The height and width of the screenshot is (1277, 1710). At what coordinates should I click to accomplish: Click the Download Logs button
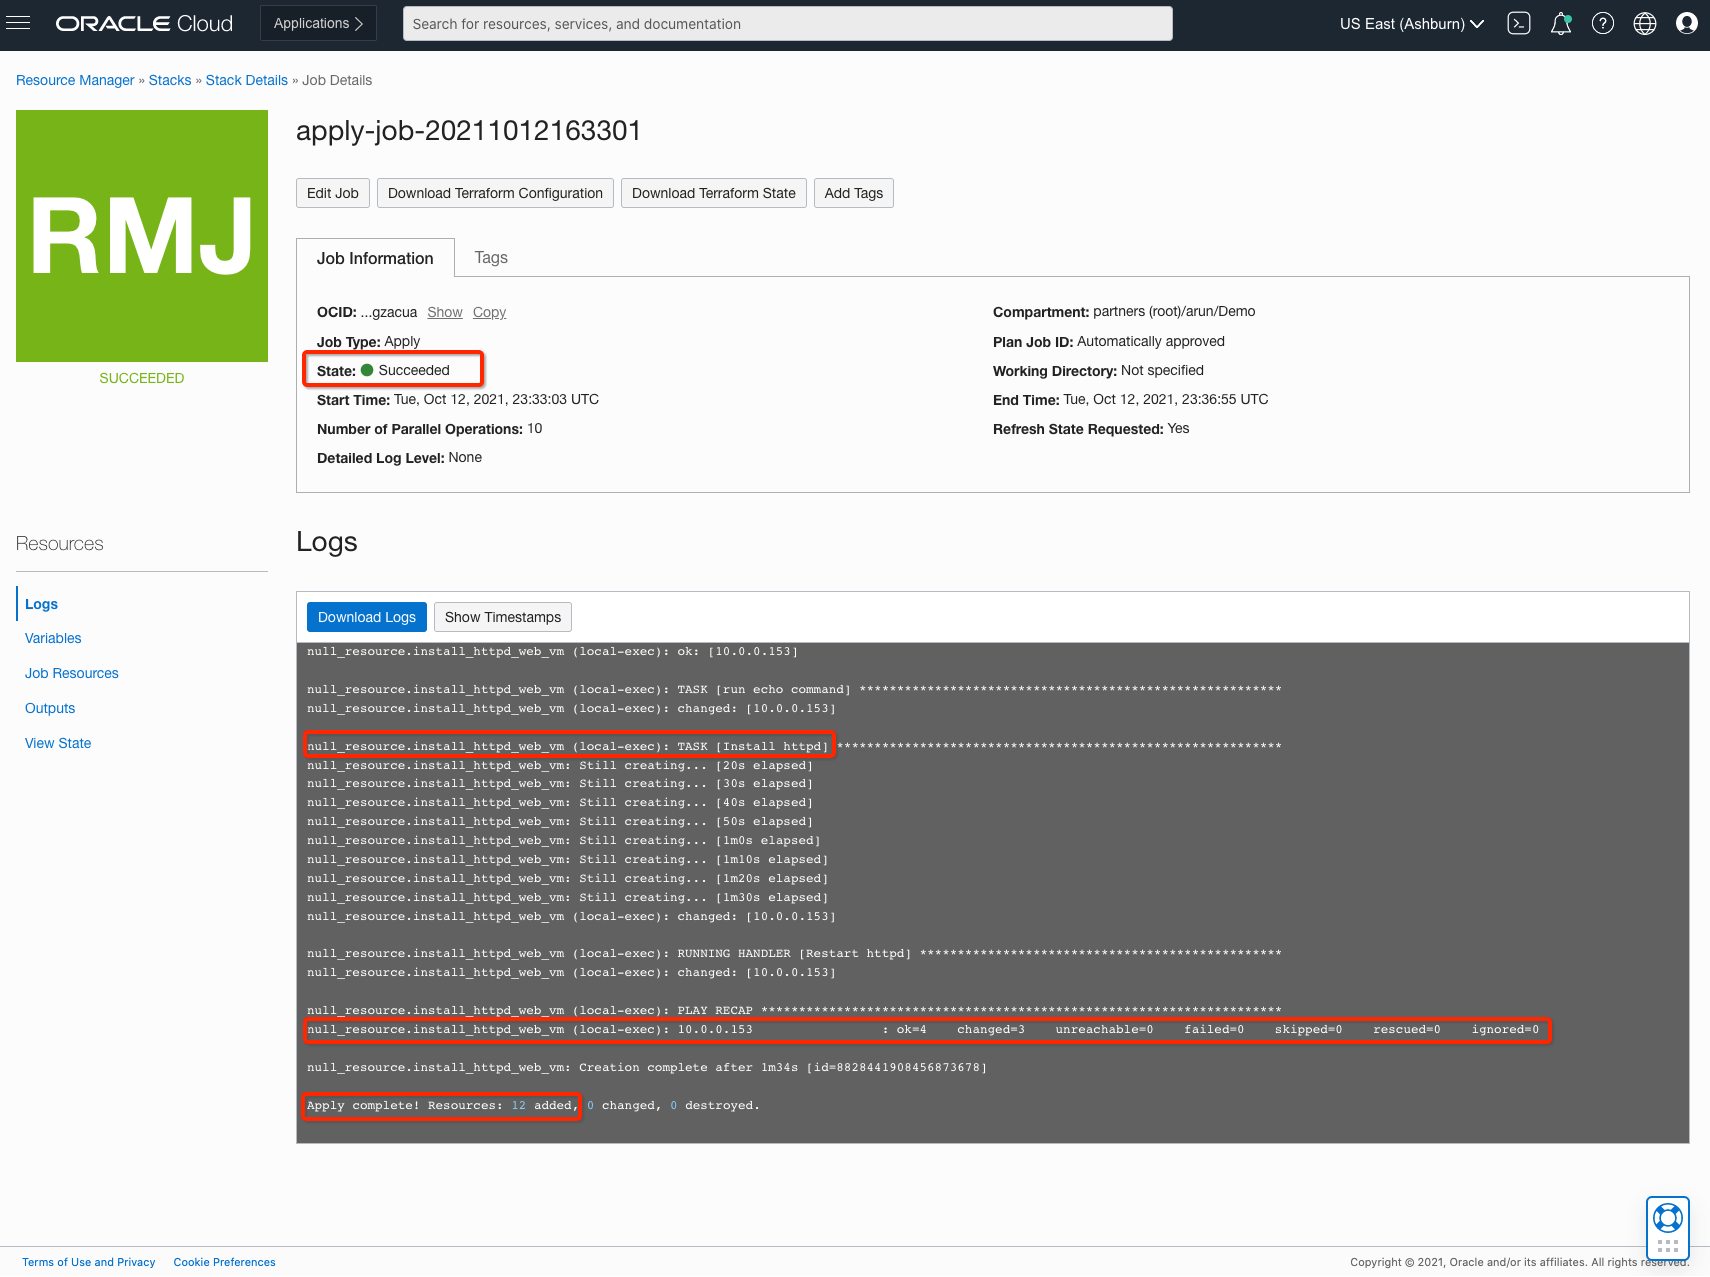coord(367,617)
